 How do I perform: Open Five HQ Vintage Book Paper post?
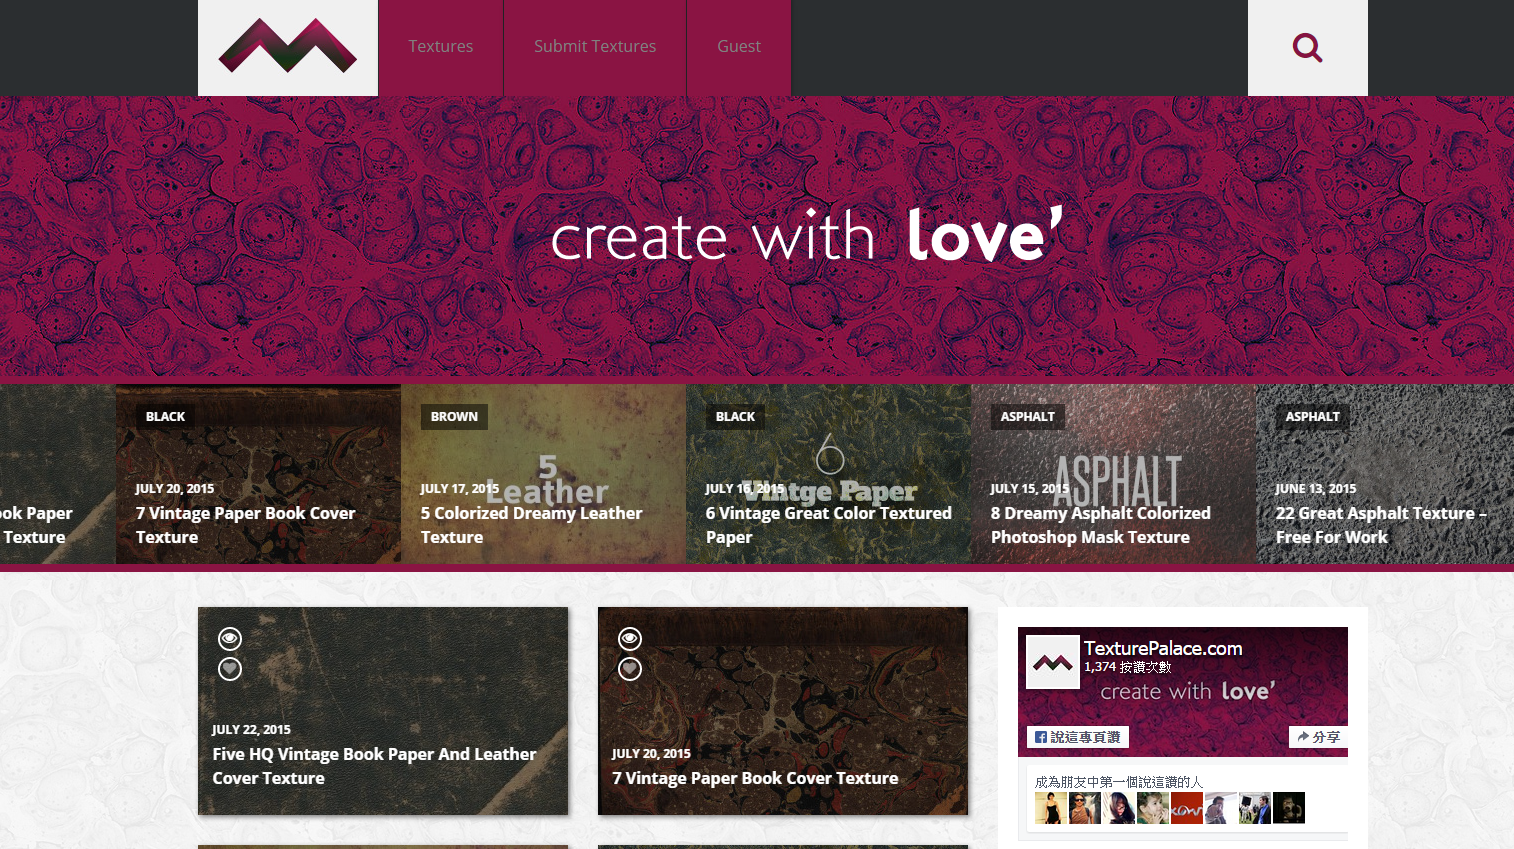374,766
